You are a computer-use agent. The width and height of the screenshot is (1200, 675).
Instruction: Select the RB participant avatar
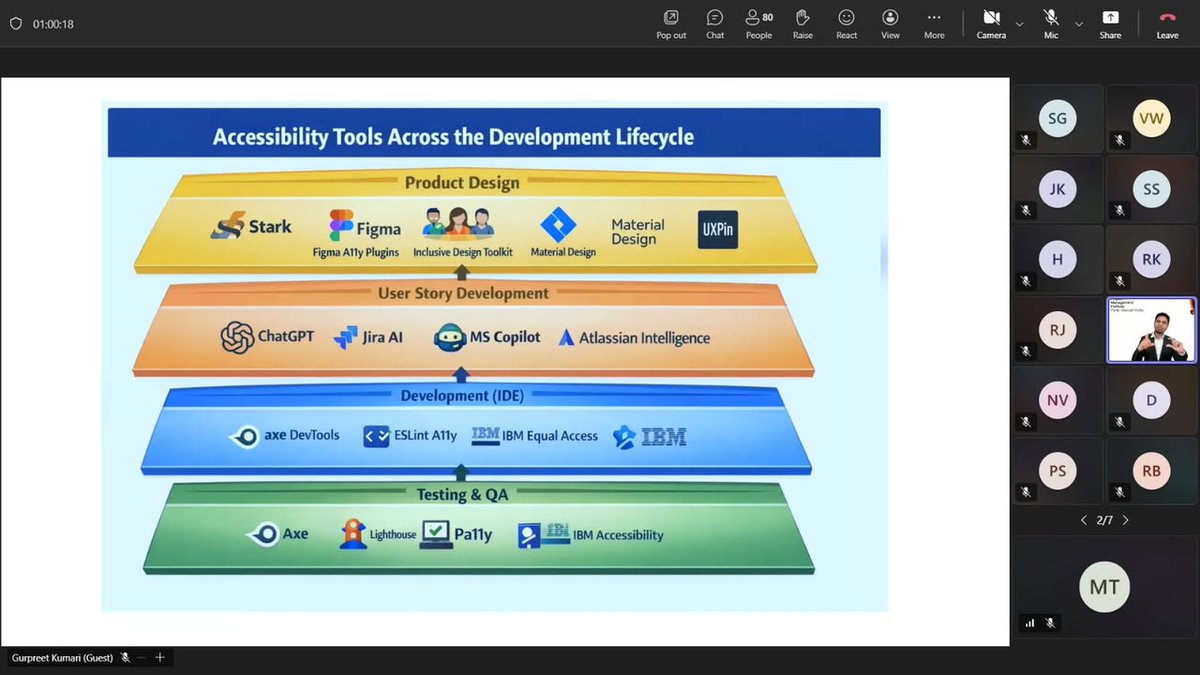coord(1151,471)
